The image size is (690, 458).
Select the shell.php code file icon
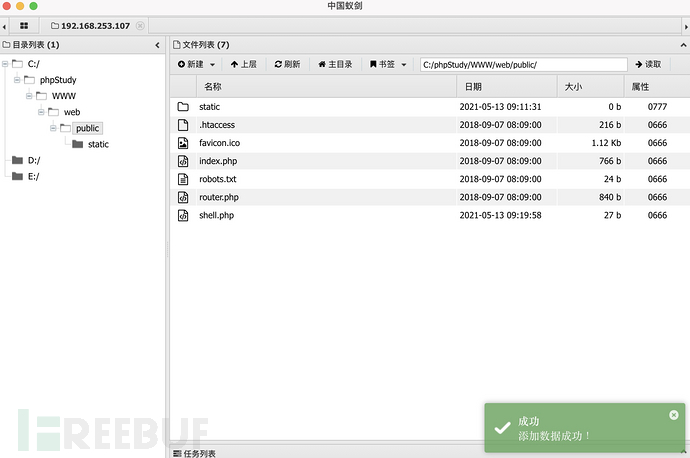(183, 215)
